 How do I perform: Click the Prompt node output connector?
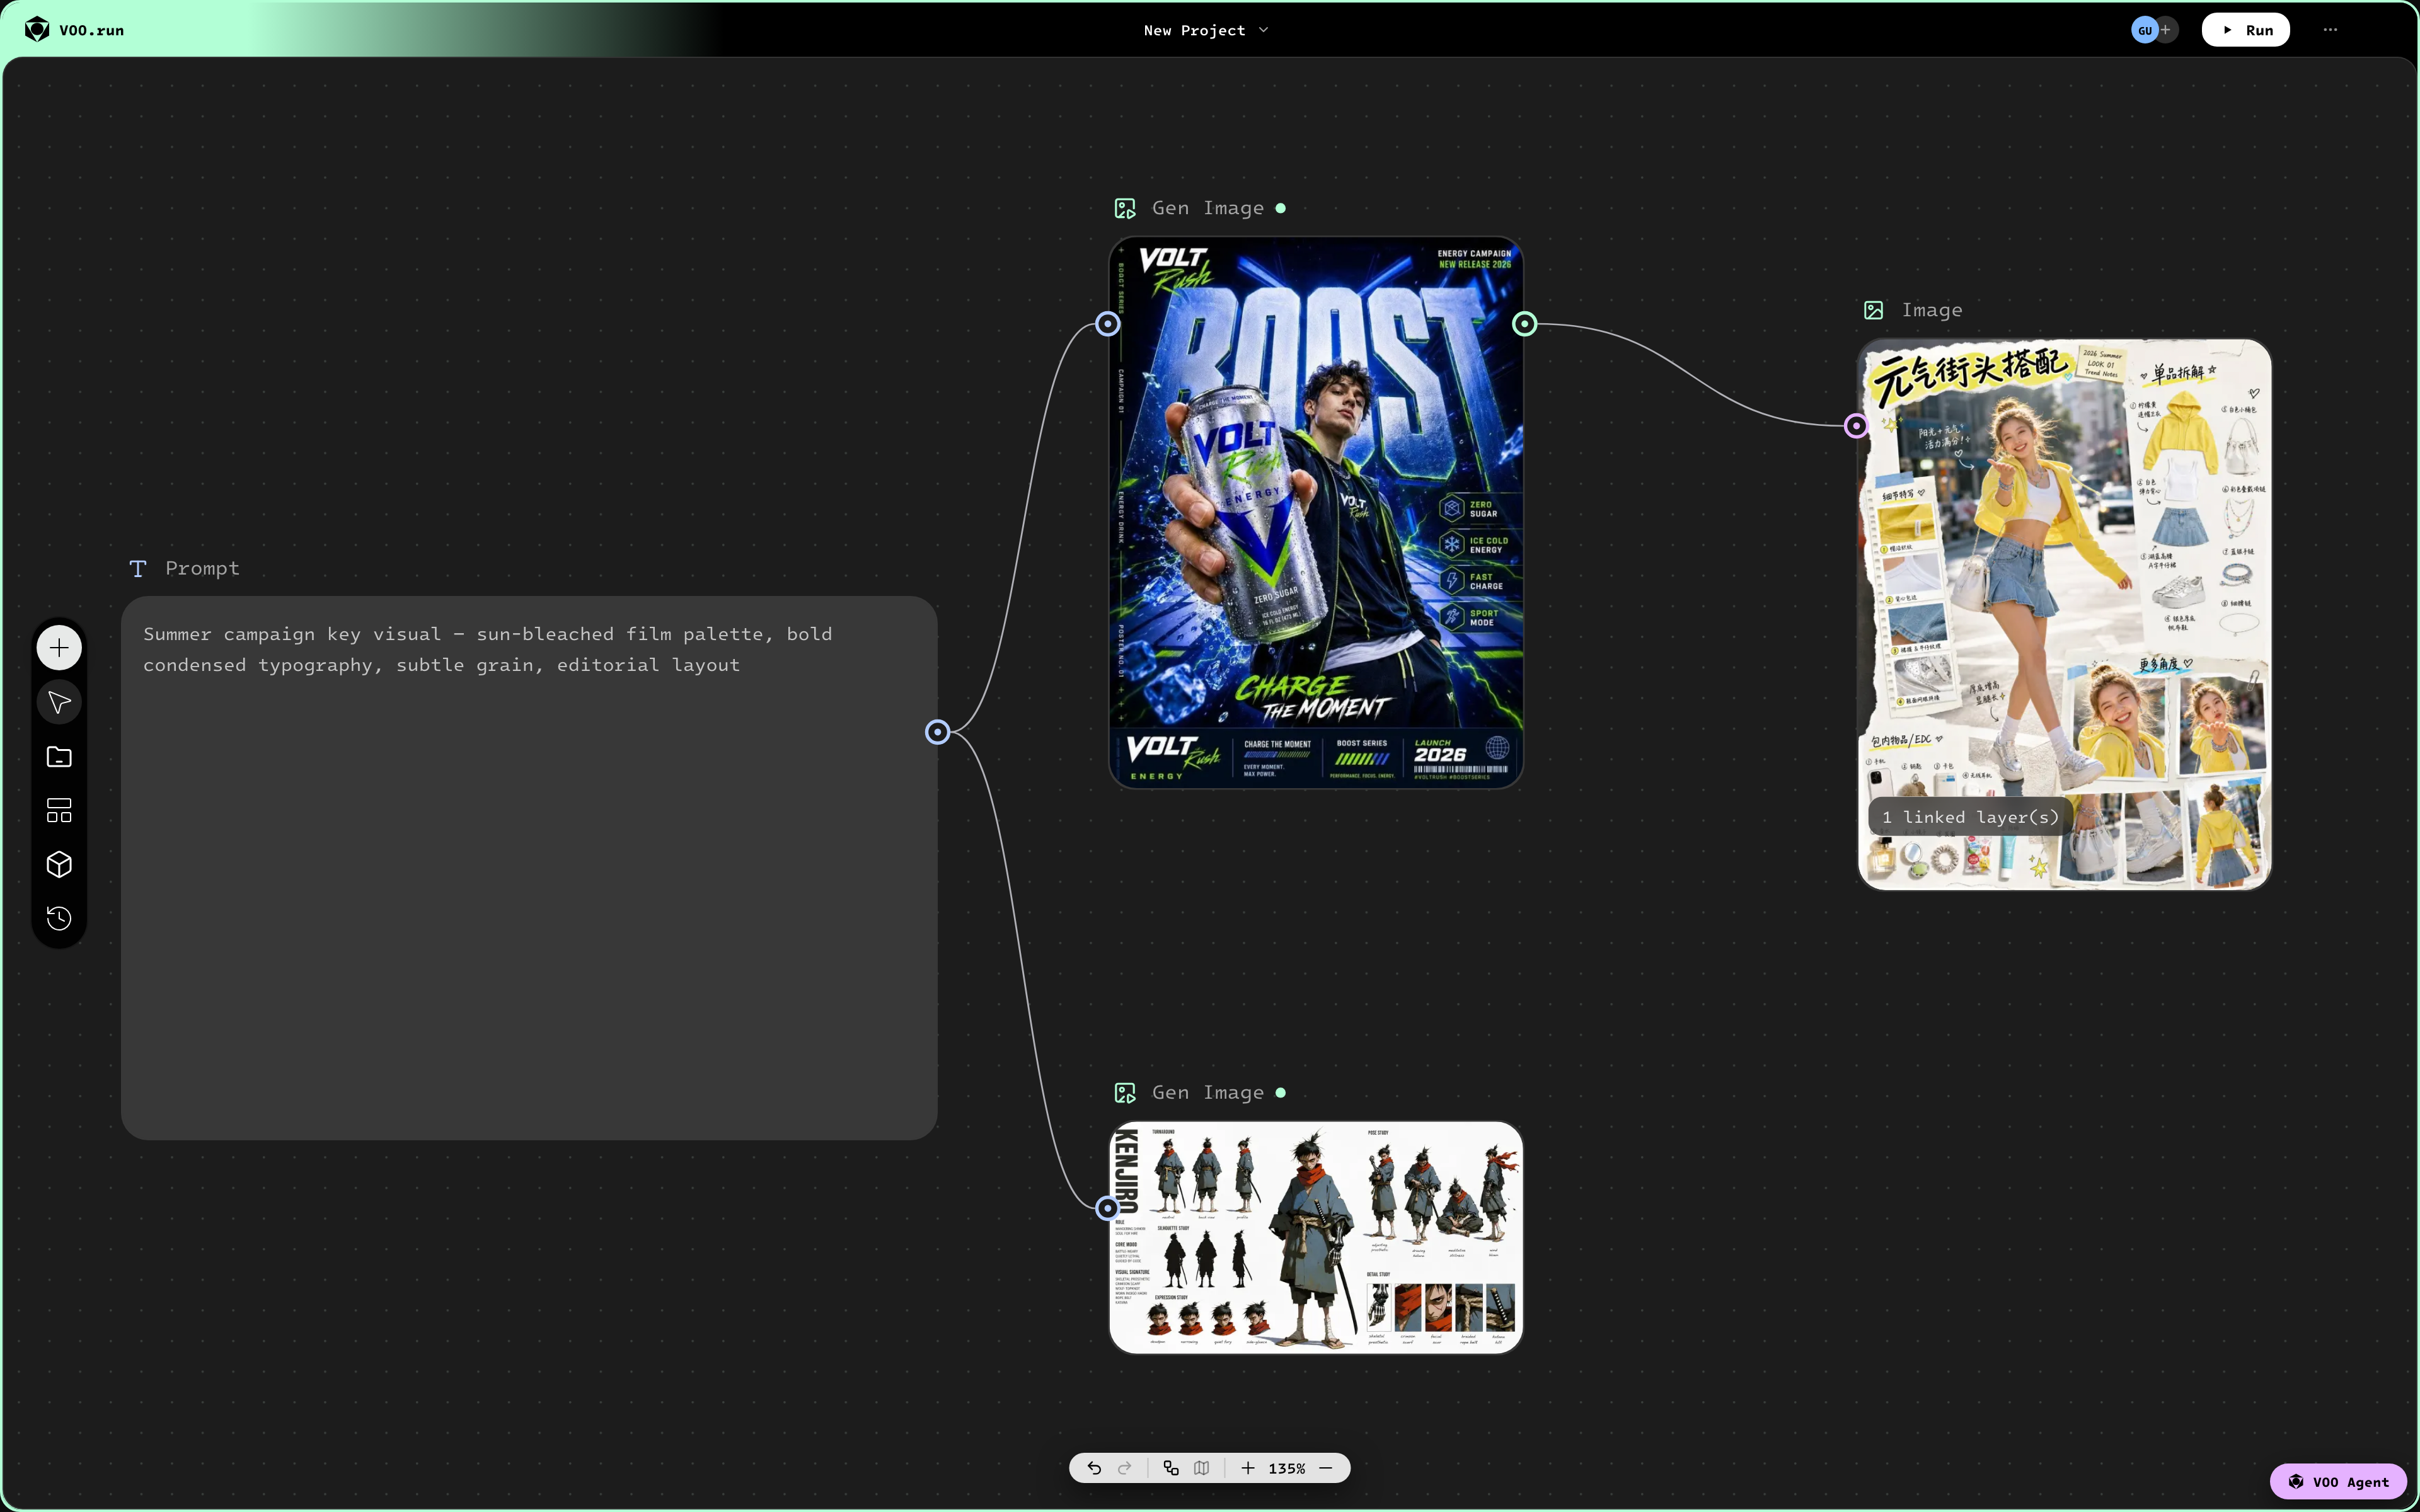[x=937, y=732]
